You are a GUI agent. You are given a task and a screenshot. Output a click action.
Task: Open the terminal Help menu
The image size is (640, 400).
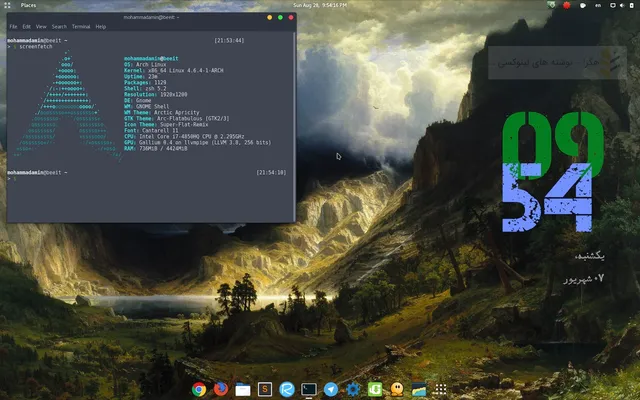click(x=100, y=27)
